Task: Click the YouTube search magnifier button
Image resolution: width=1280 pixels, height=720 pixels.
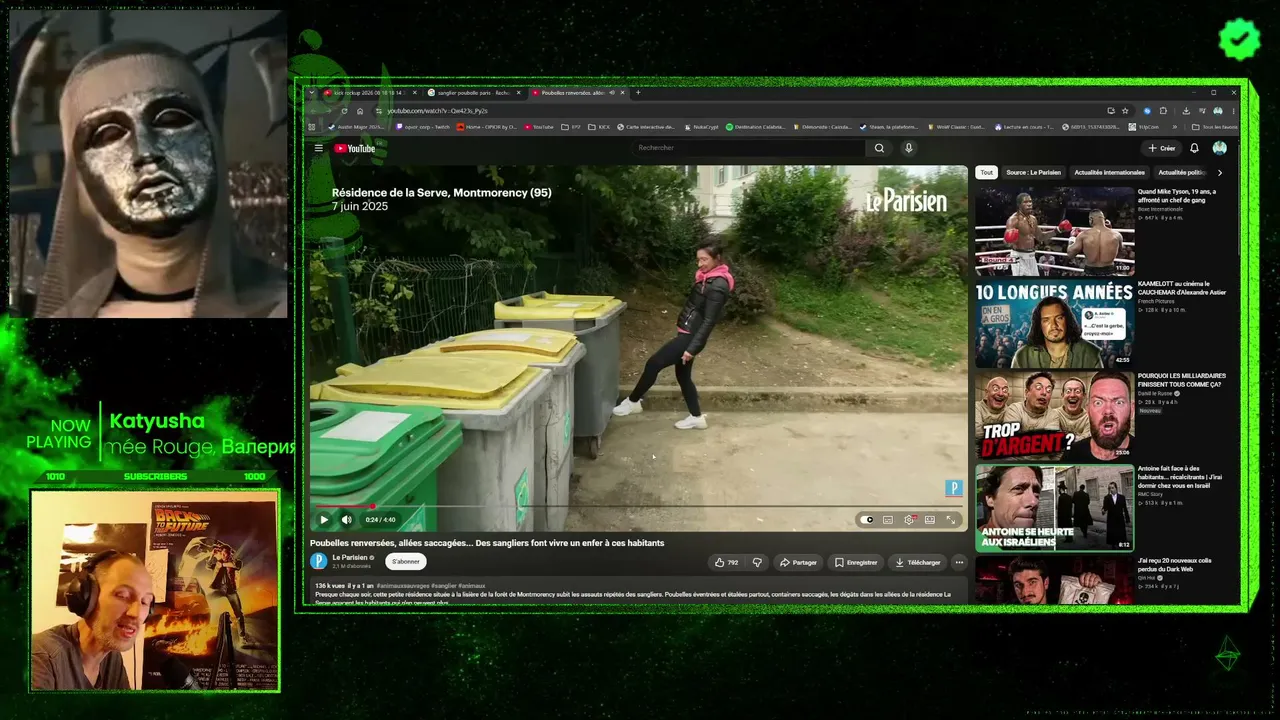Action: click(879, 148)
